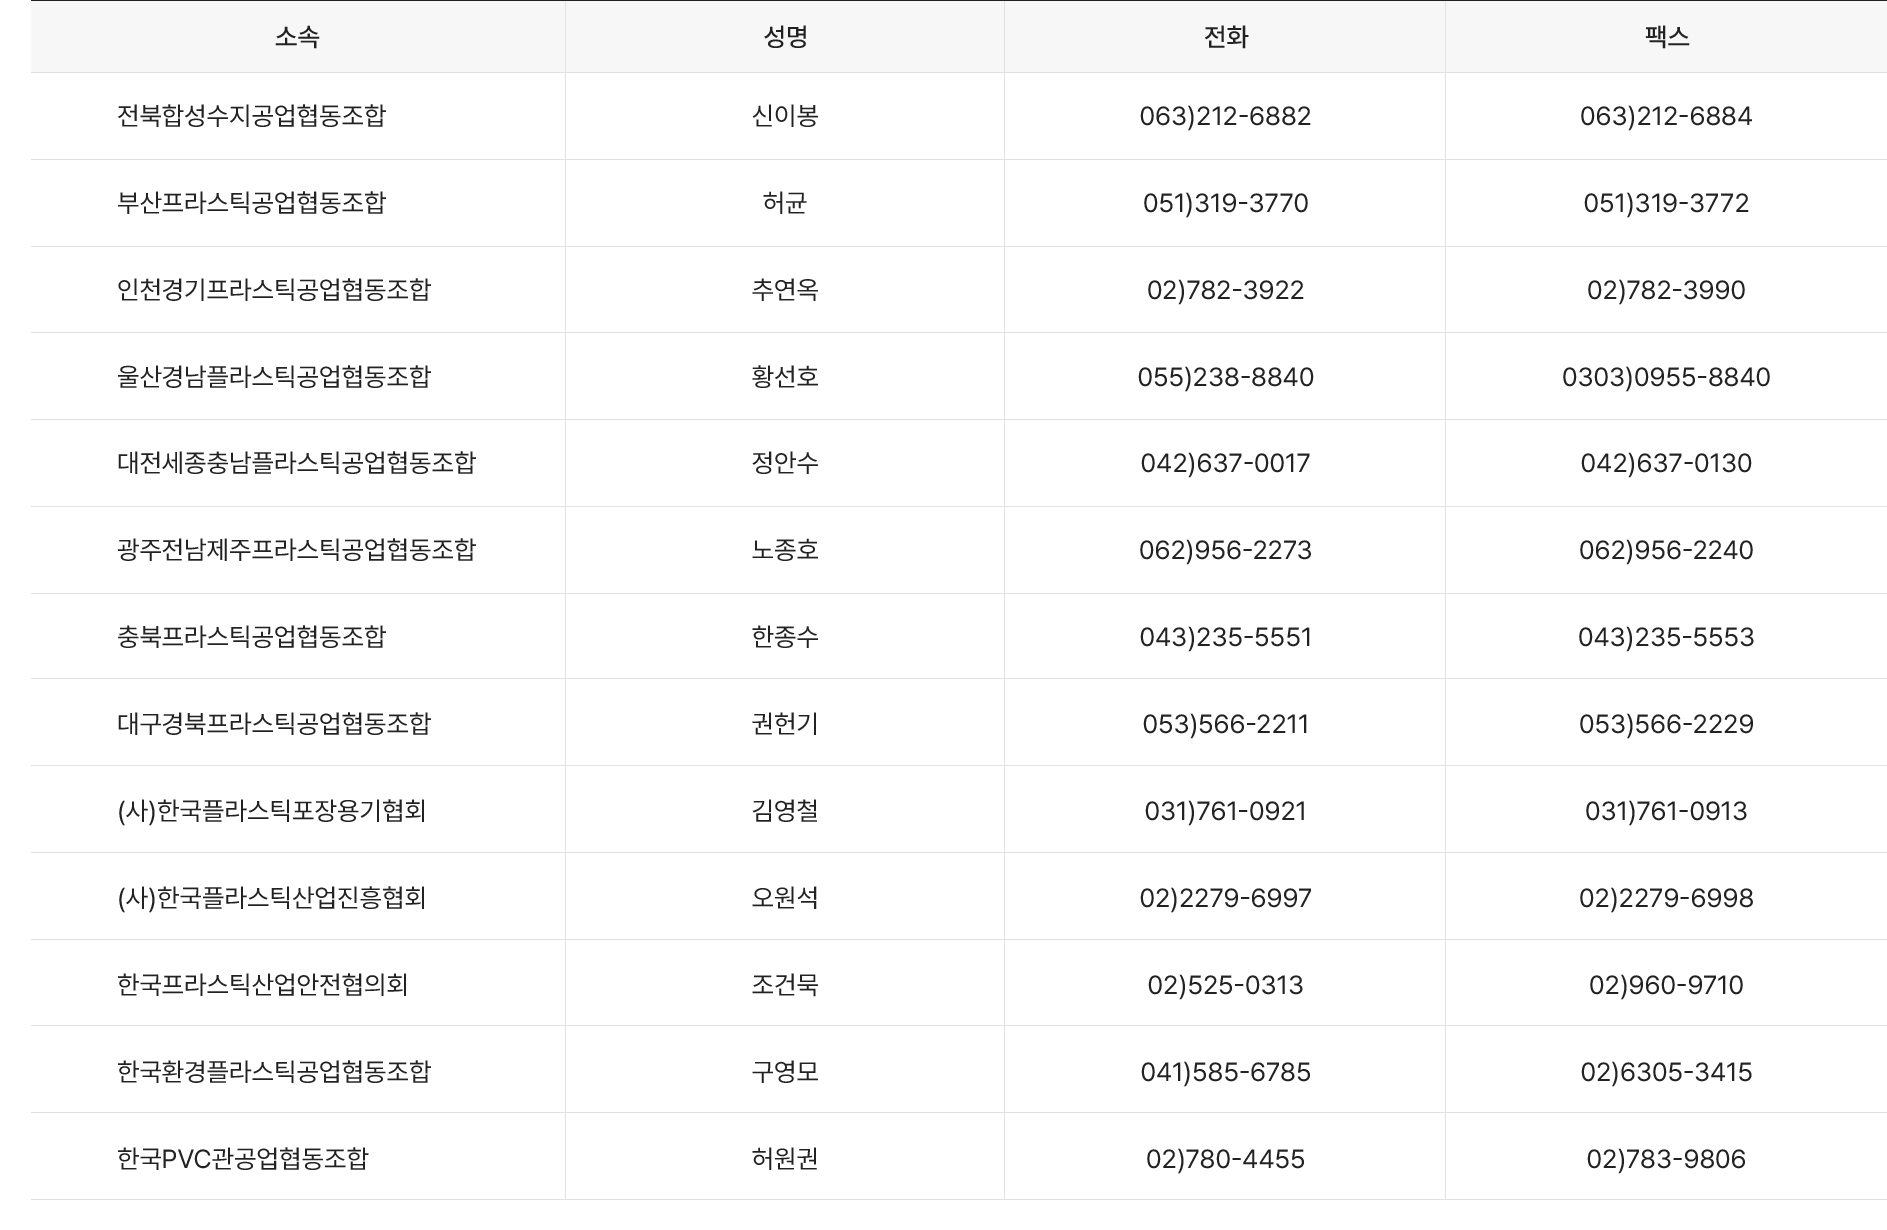The width and height of the screenshot is (1887, 1230).
Task: Click the 성명 column header
Action: [785, 37]
